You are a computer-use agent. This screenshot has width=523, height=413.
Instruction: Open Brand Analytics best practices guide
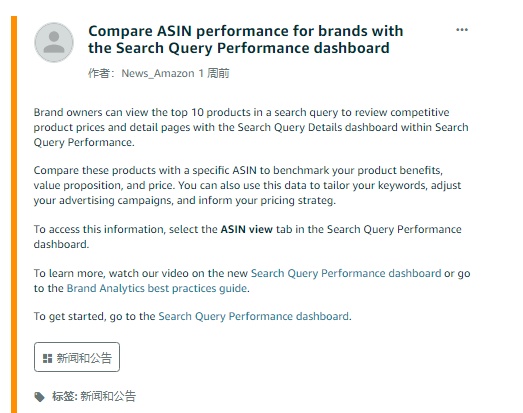point(157,288)
